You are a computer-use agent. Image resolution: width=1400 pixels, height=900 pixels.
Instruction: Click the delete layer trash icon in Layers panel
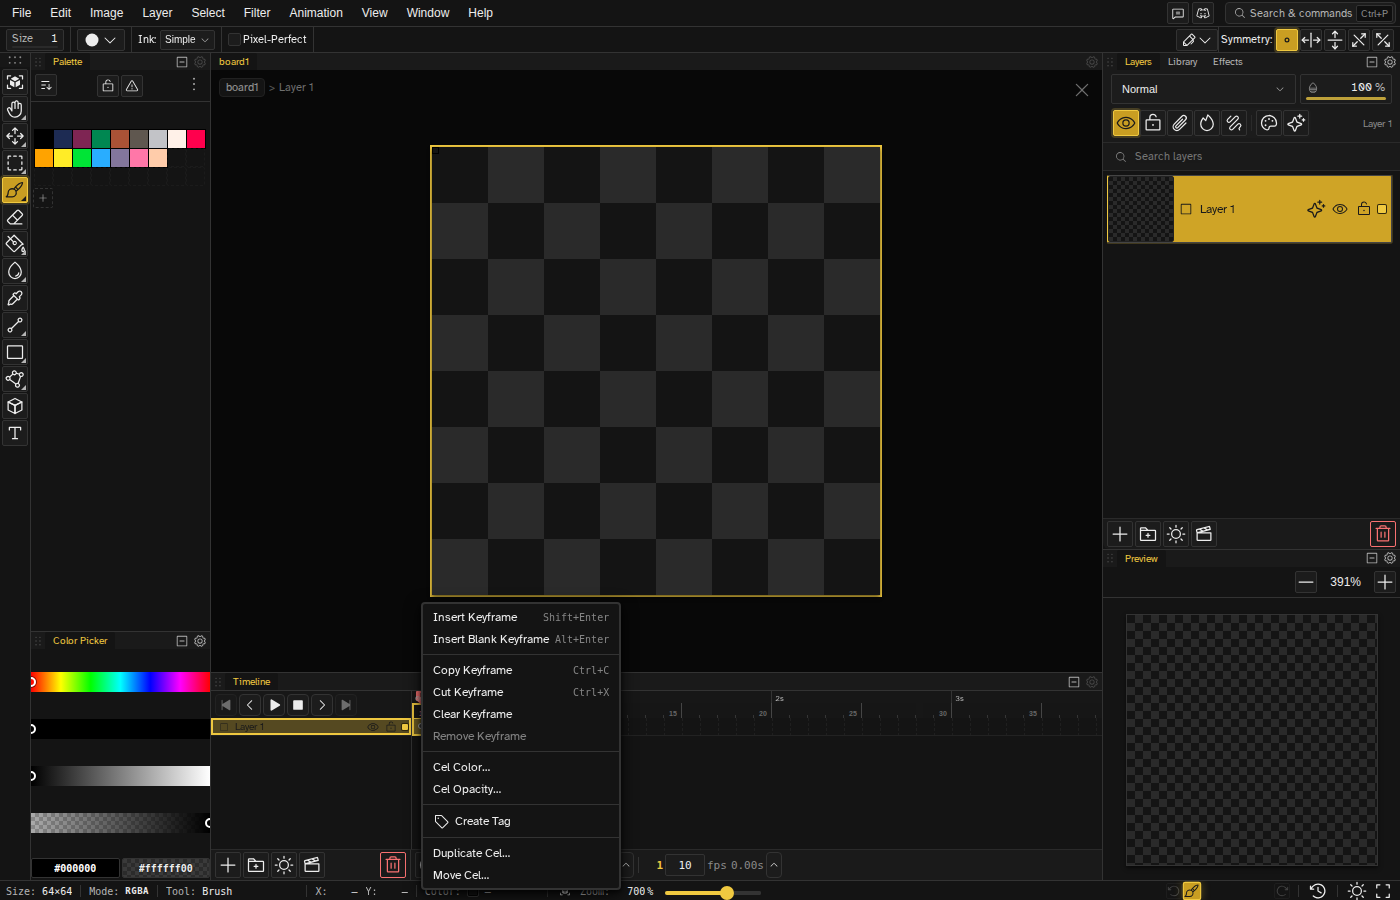coord(1382,534)
